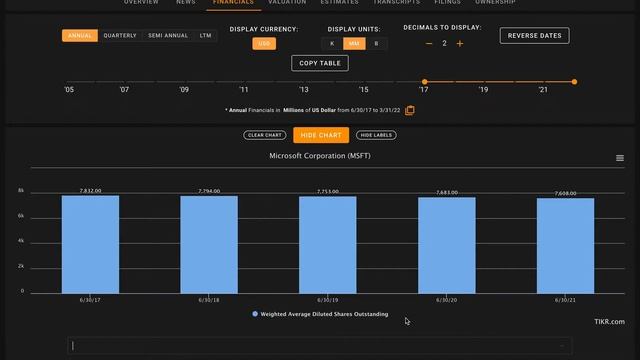Open the Financials tab
Image resolution: width=640 pixels, height=360 pixels.
tap(233, 2)
